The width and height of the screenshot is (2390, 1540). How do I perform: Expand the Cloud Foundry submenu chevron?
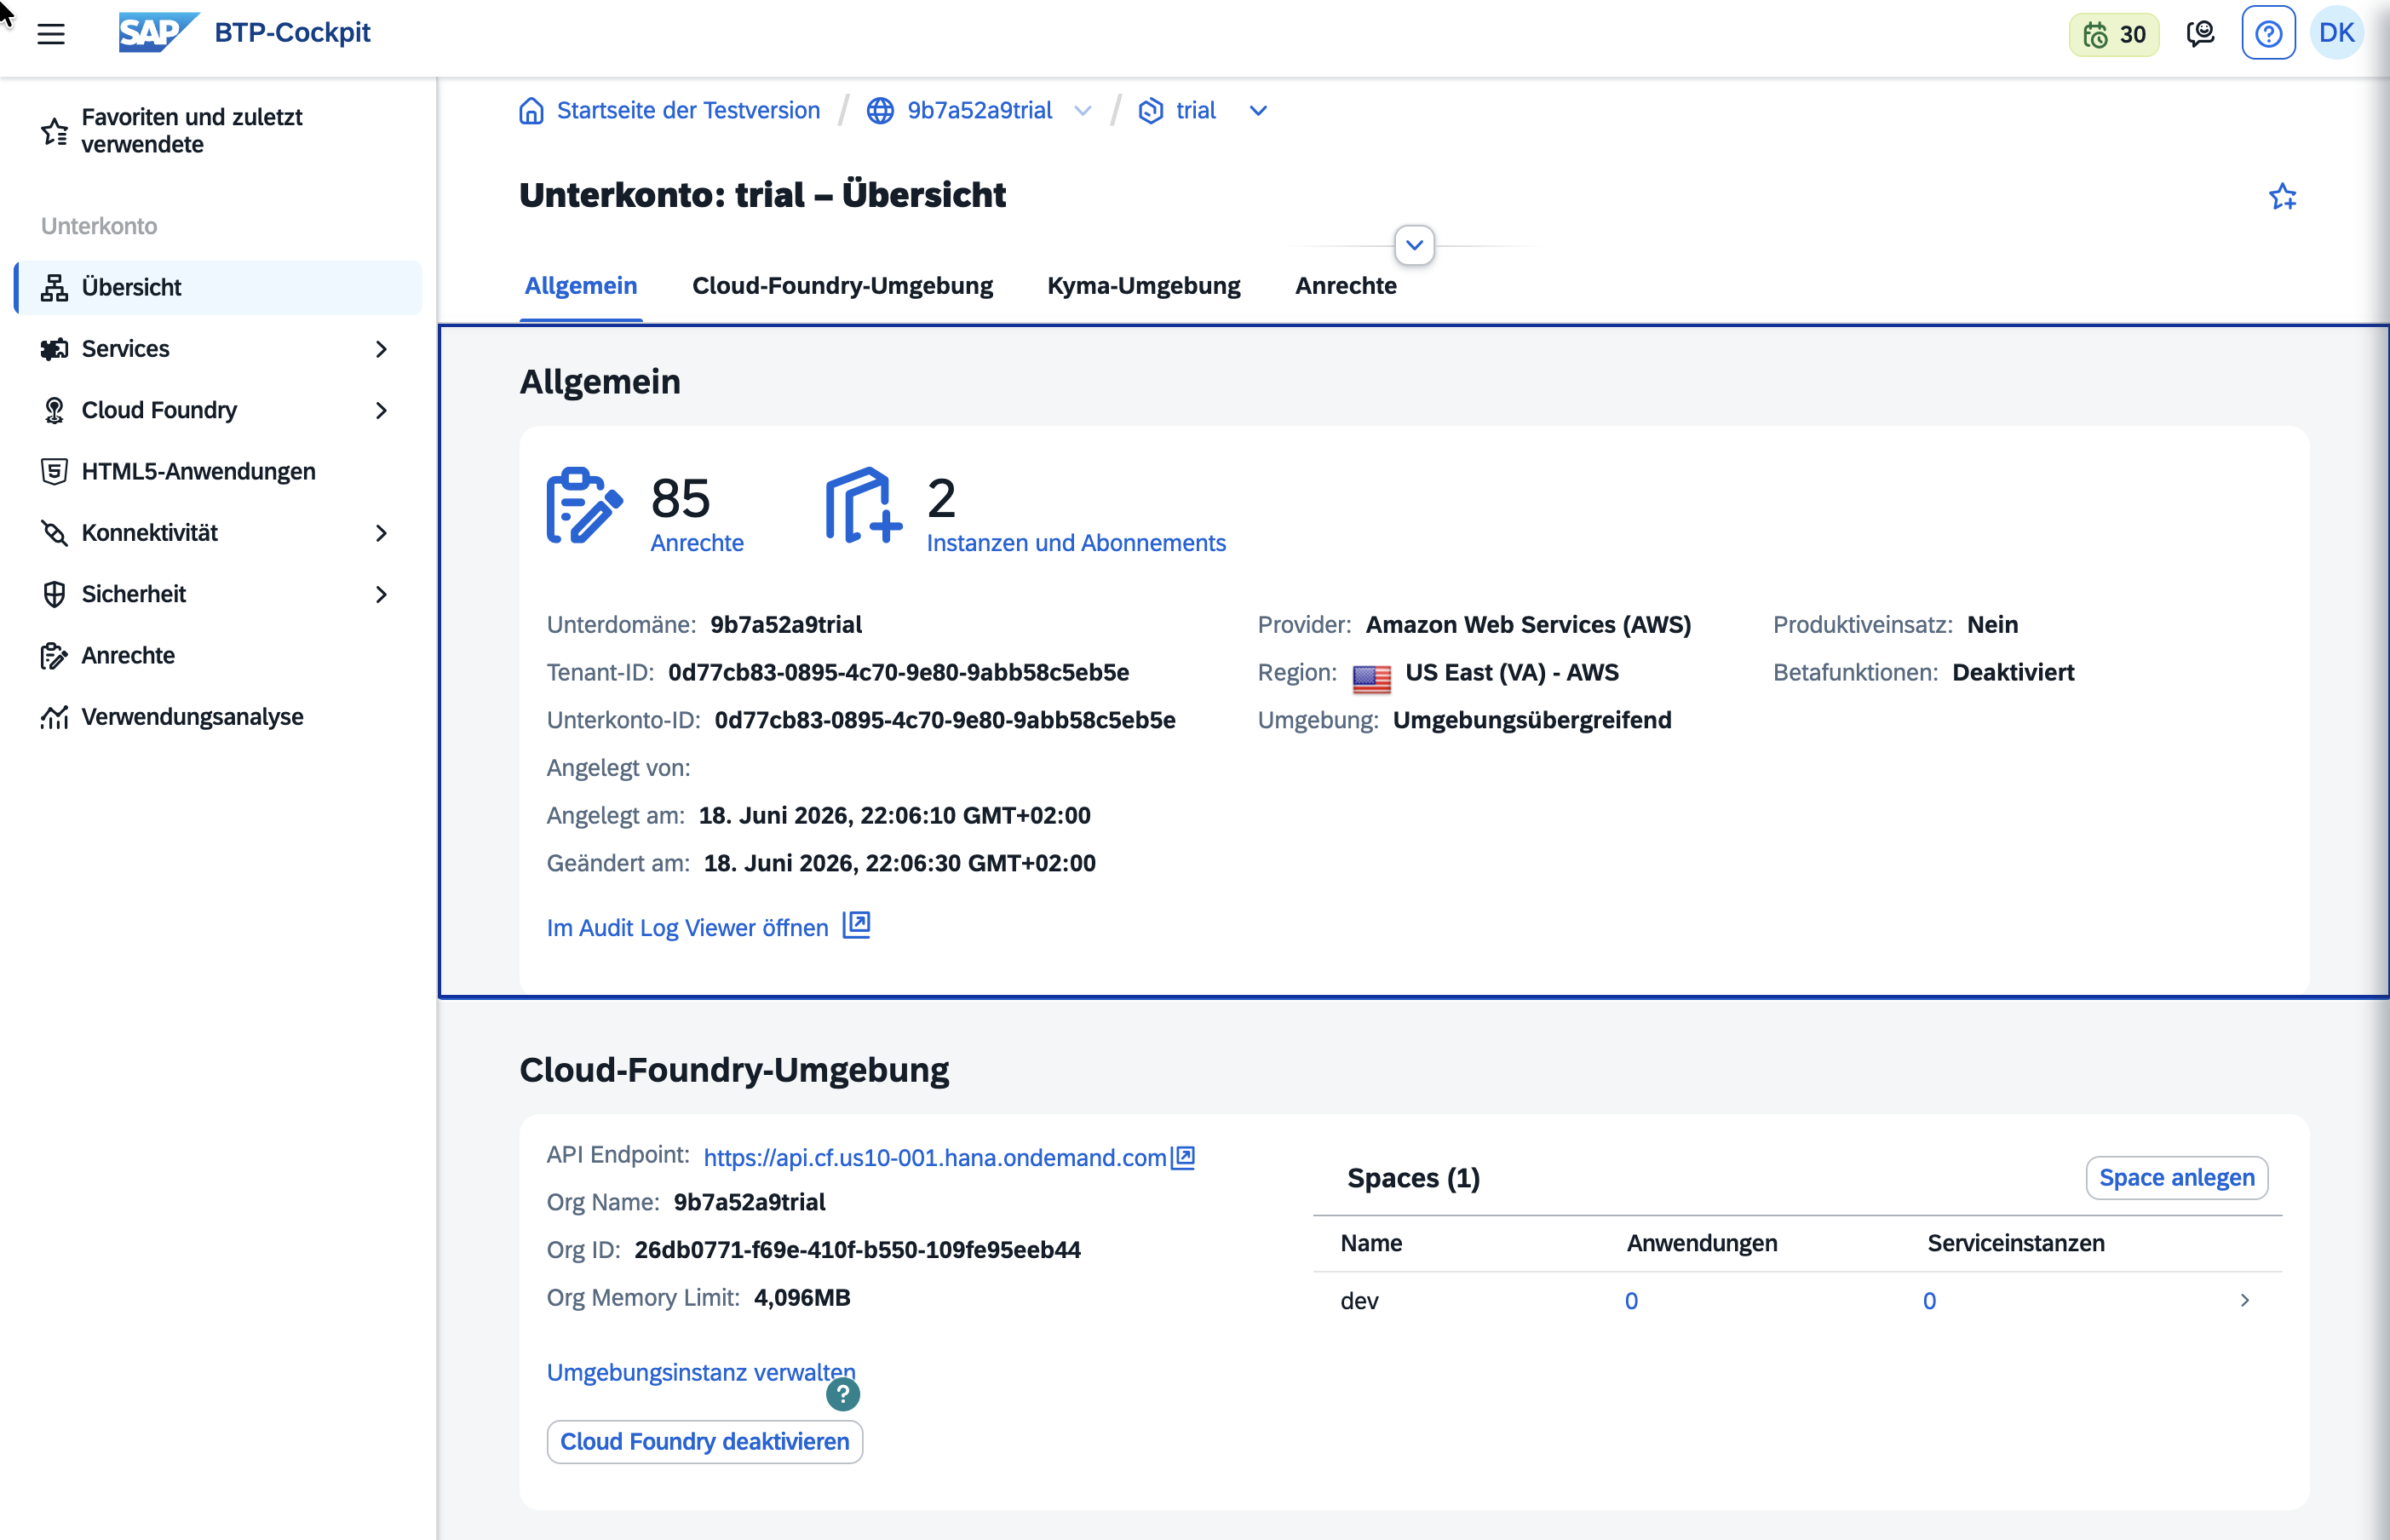click(381, 410)
